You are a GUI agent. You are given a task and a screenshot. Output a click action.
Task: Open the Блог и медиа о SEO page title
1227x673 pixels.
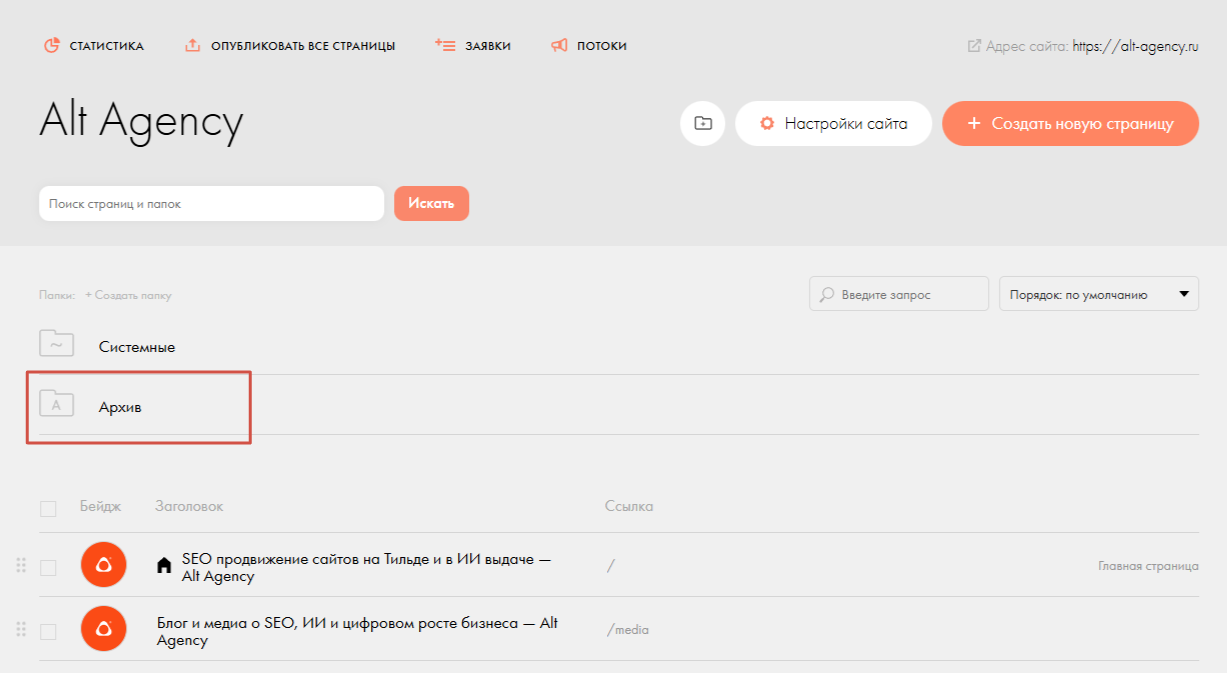point(357,632)
